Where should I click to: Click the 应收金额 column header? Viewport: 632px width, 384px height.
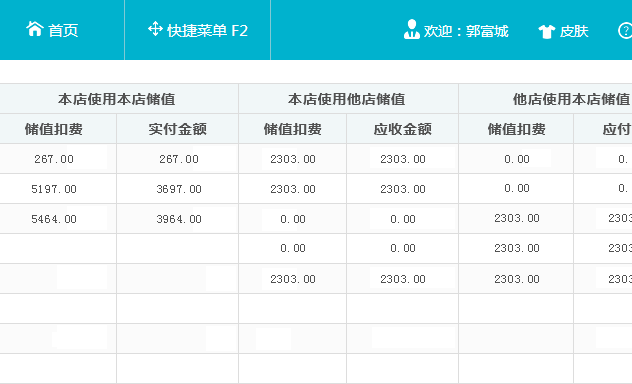pyautogui.click(x=402, y=129)
